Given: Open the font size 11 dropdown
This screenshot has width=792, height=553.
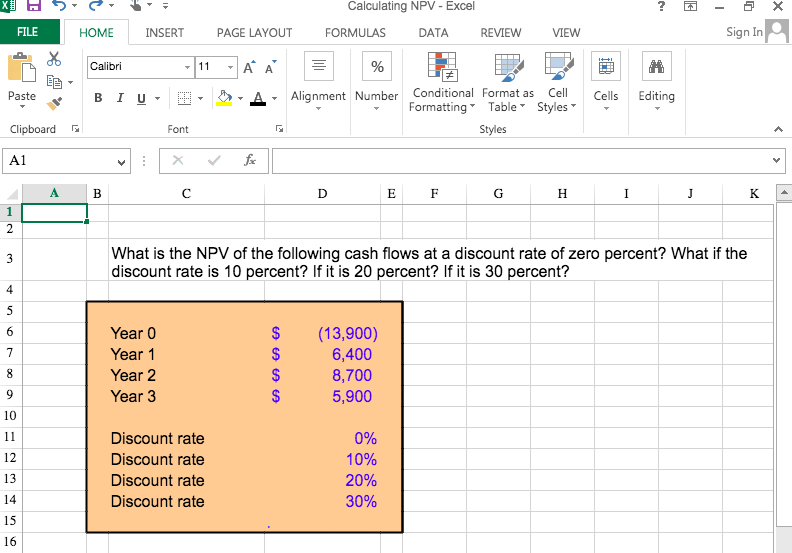Looking at the screenshot, I should [230, 67].
